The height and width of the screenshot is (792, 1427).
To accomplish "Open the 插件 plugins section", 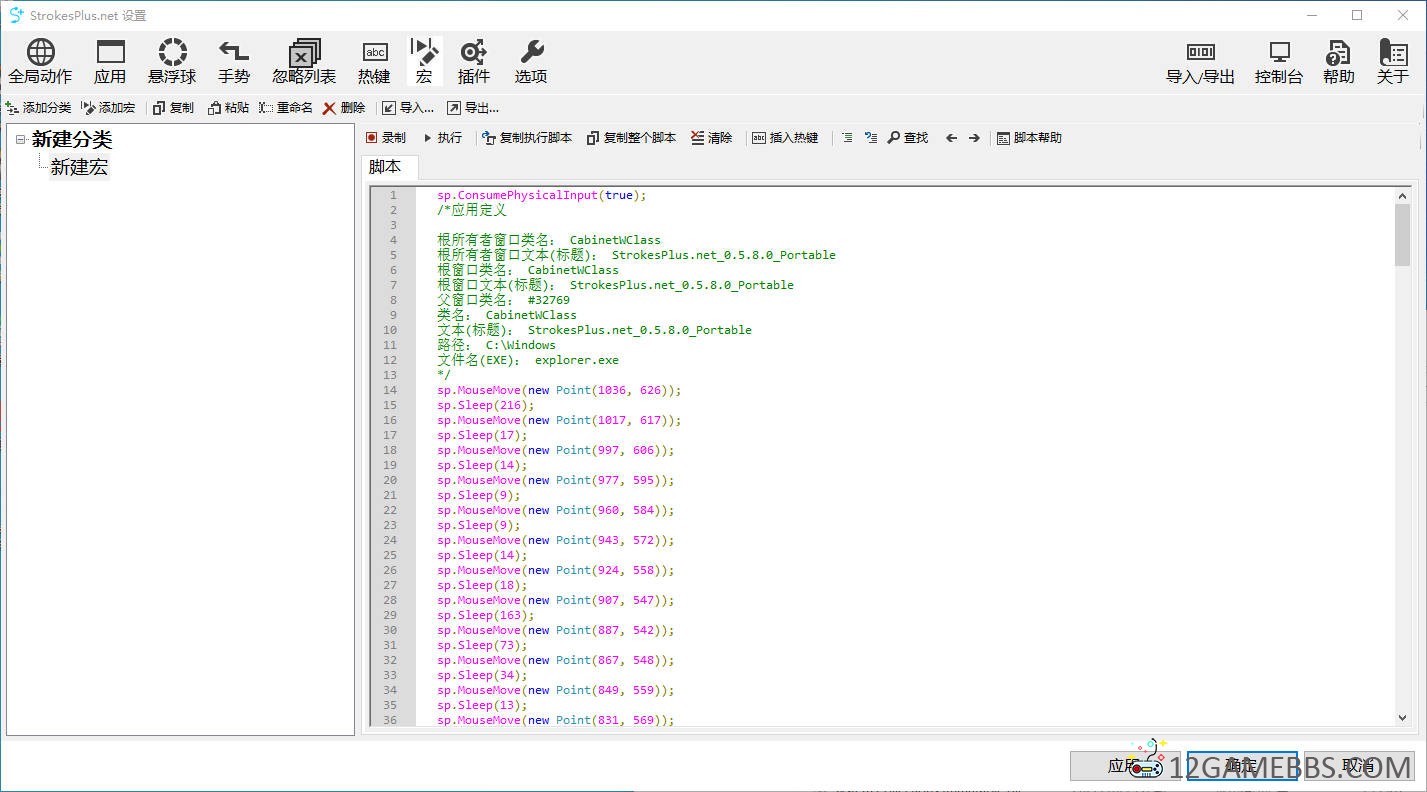I will tap(473, 61).
